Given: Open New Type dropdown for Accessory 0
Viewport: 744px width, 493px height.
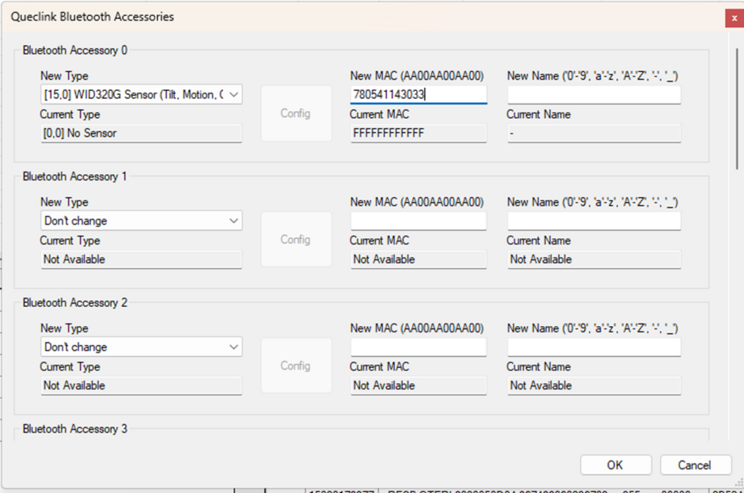Looking at the screenshot, I should pos(141,94).
